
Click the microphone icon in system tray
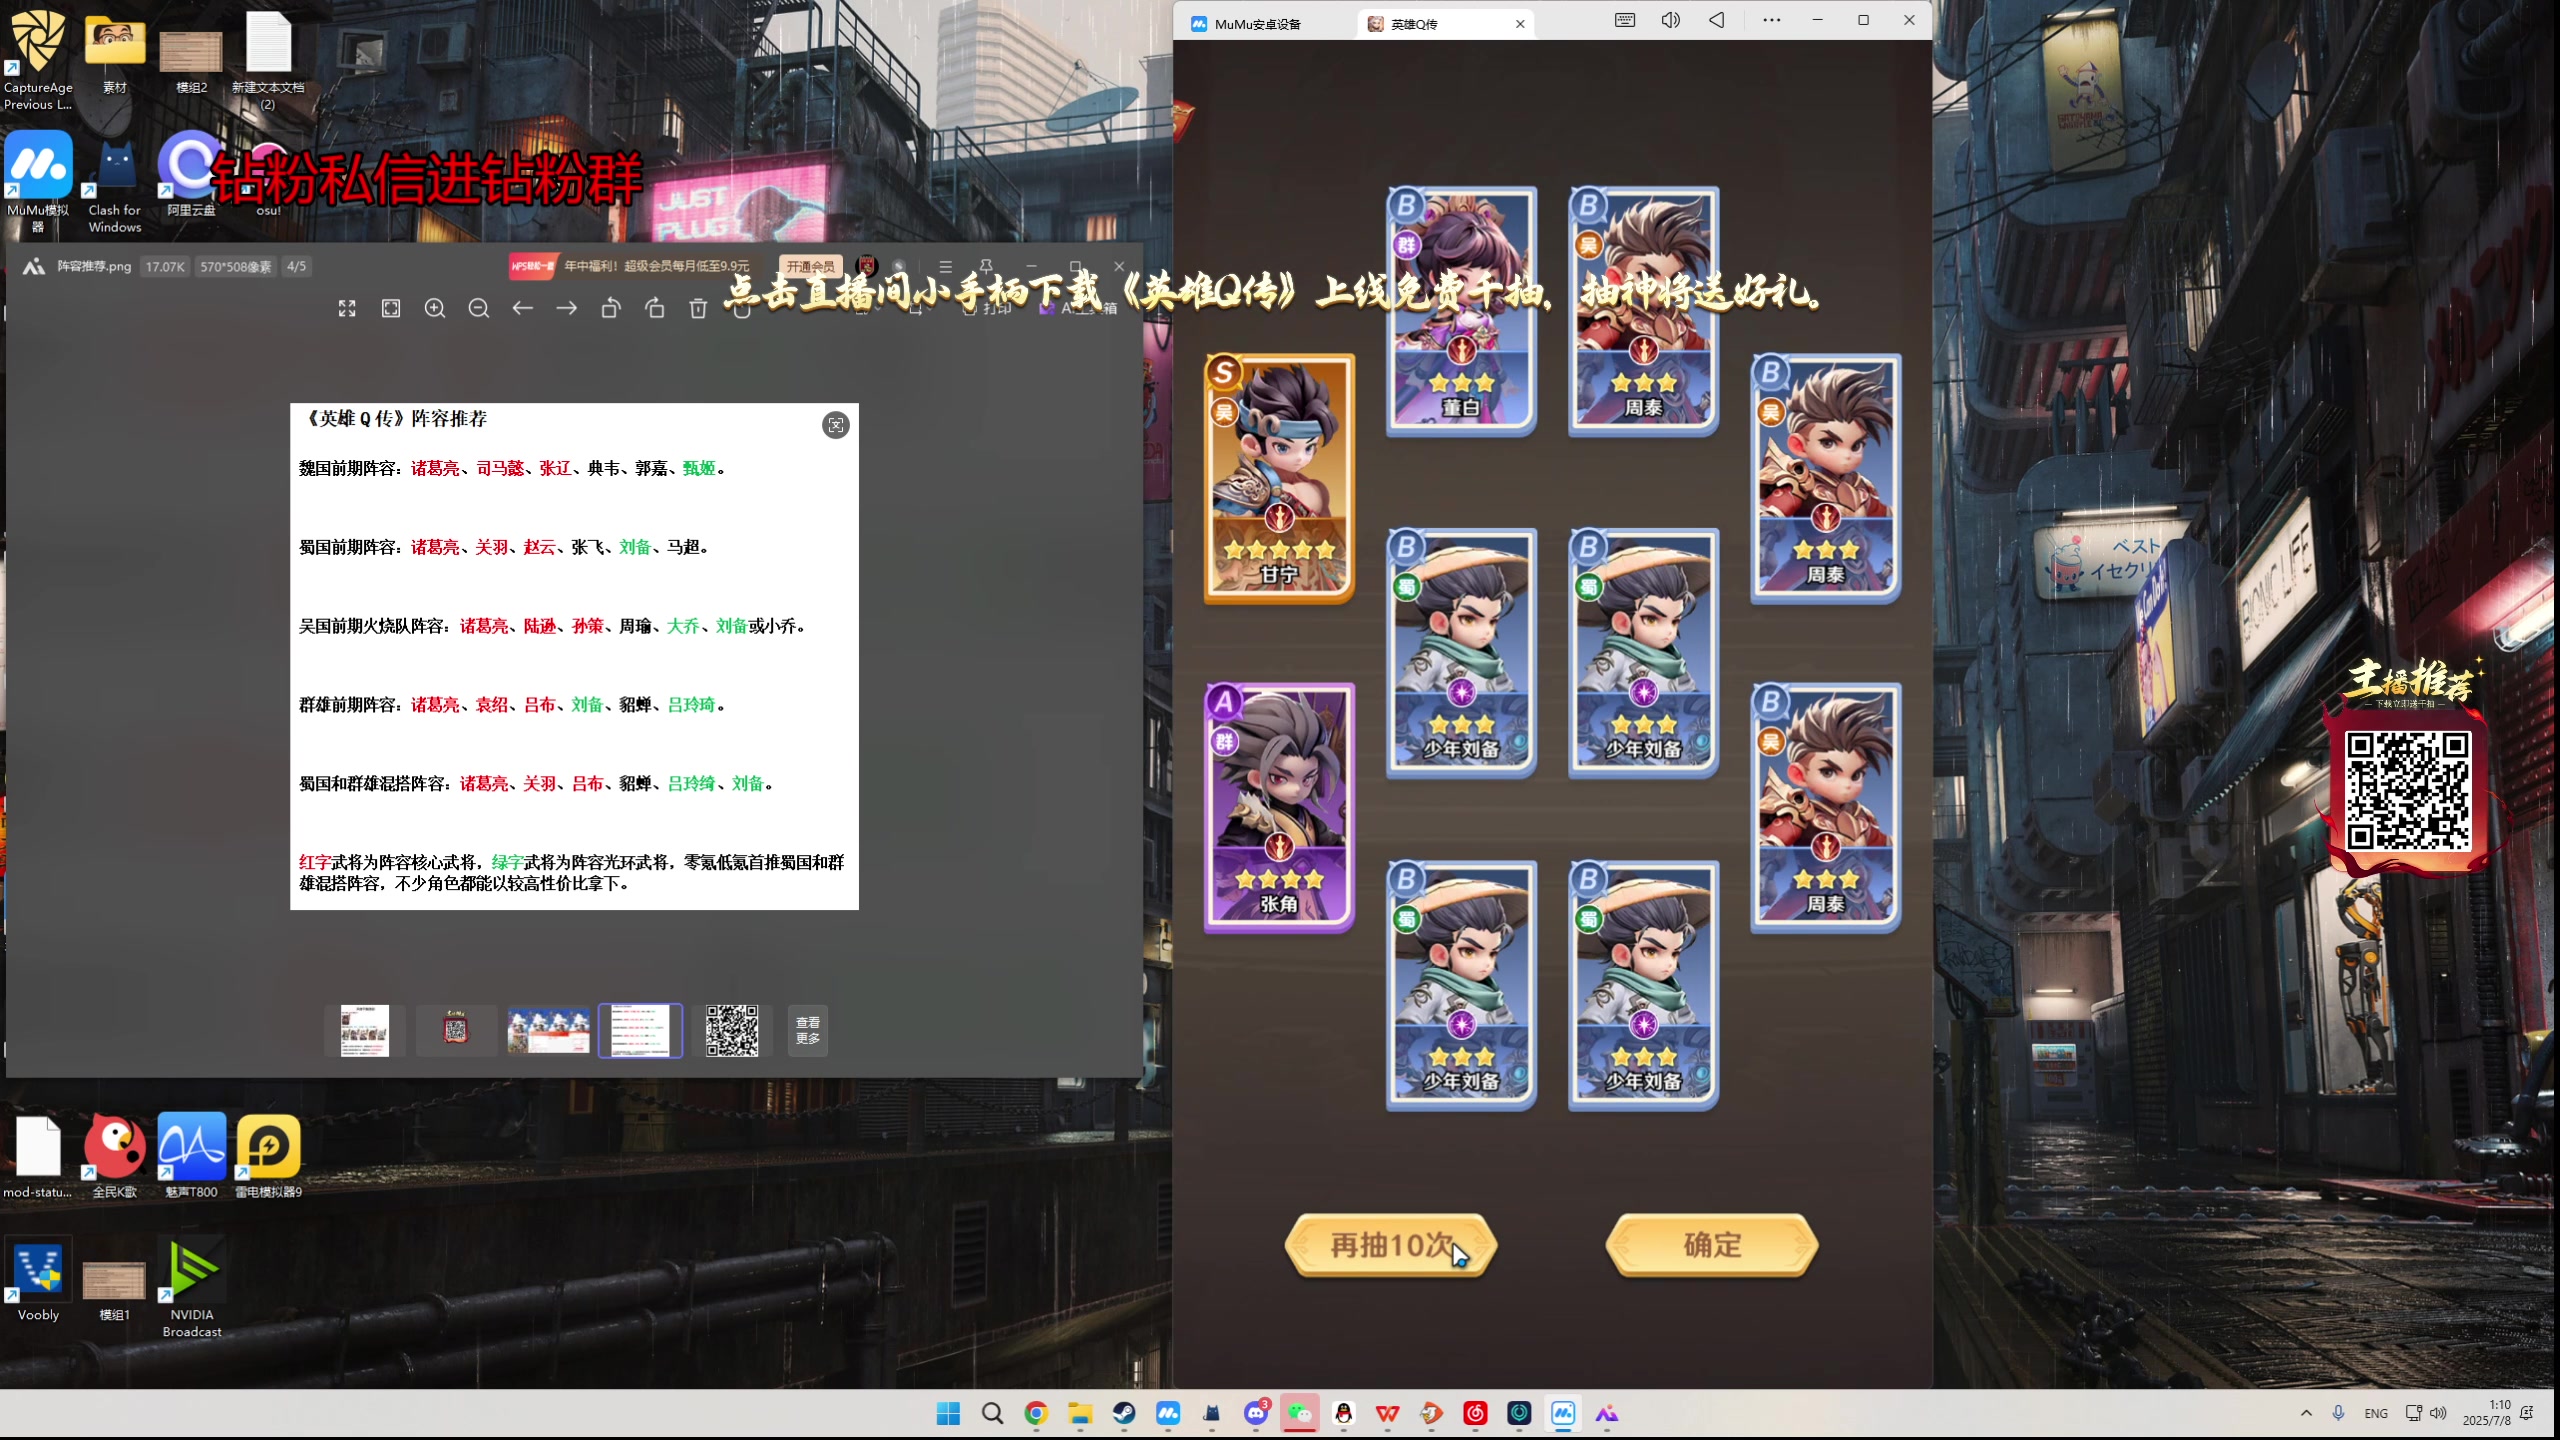click(2338, 1413)
